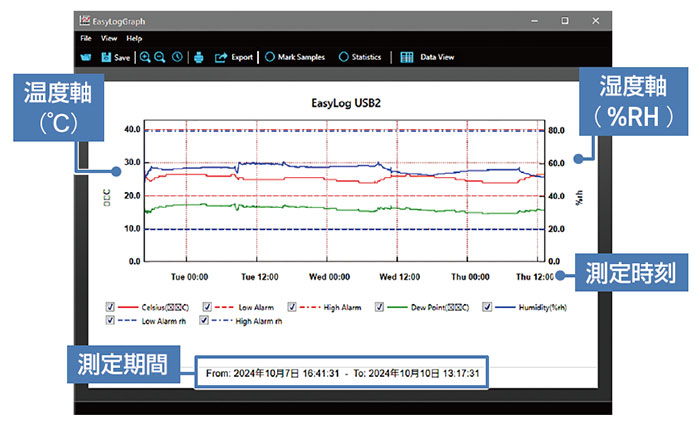Click the EasyLogGraph app icon in title bar
The height and width of the screenshot is (430, 700).
pos(85,21)
